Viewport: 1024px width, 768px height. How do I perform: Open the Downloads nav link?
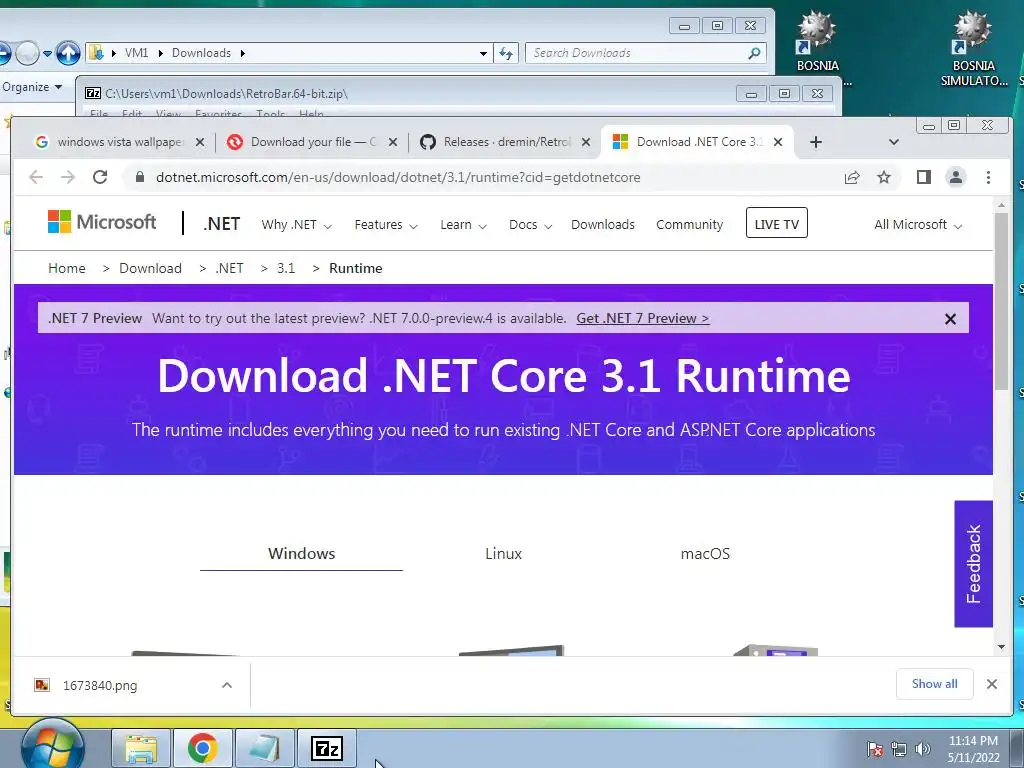click(603, 225)
